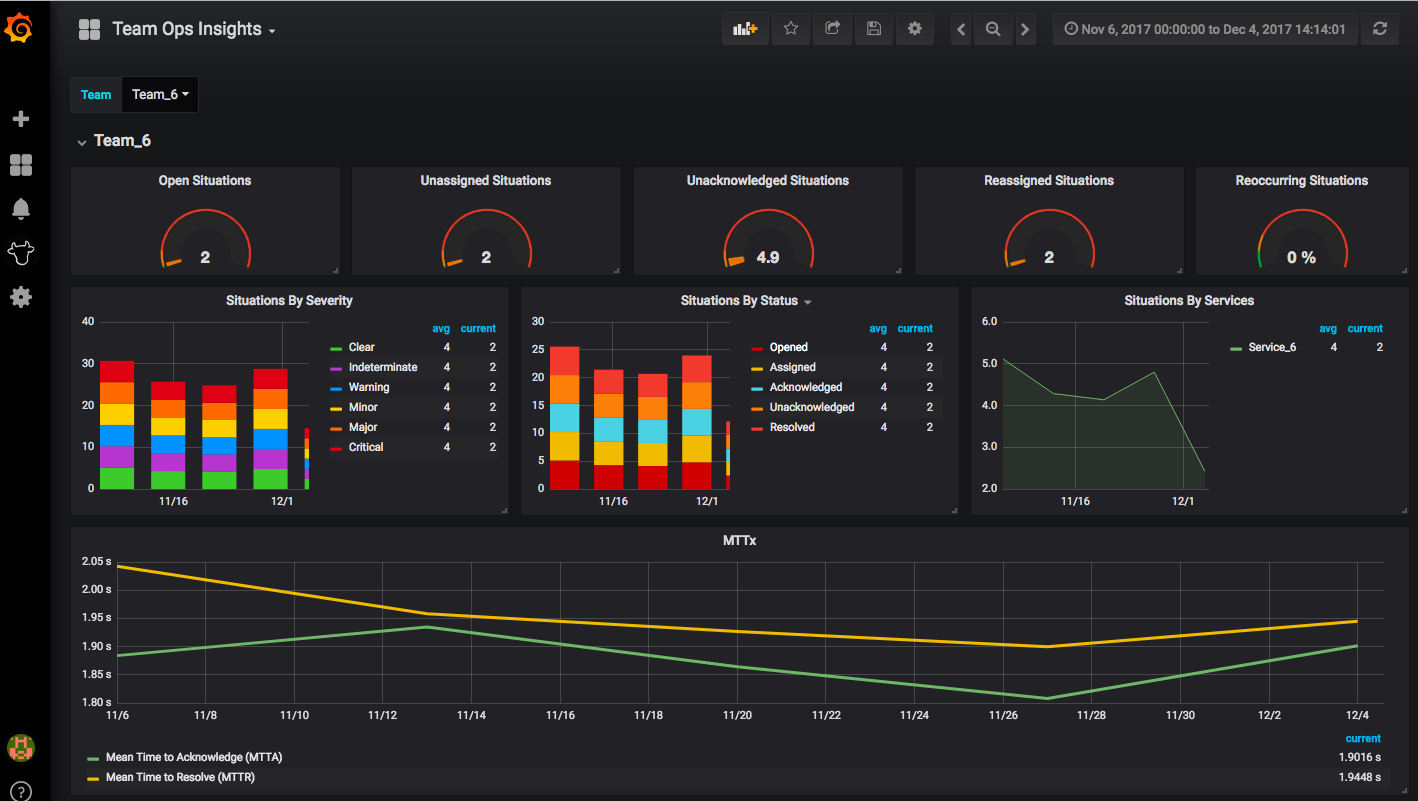Click the Unassigned Situations panel title
The height and width of the screenshot is (801, 1418).
tap(486, 181)
